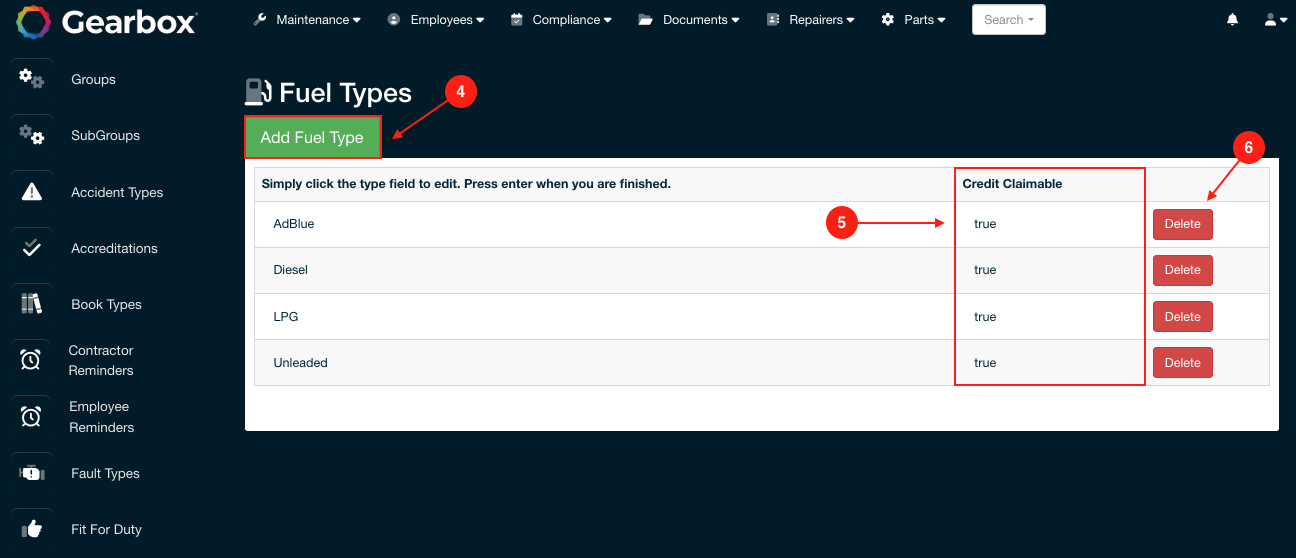
Task: Click the Groups gears icon in sidebar
Action: [x=32, y=79]
